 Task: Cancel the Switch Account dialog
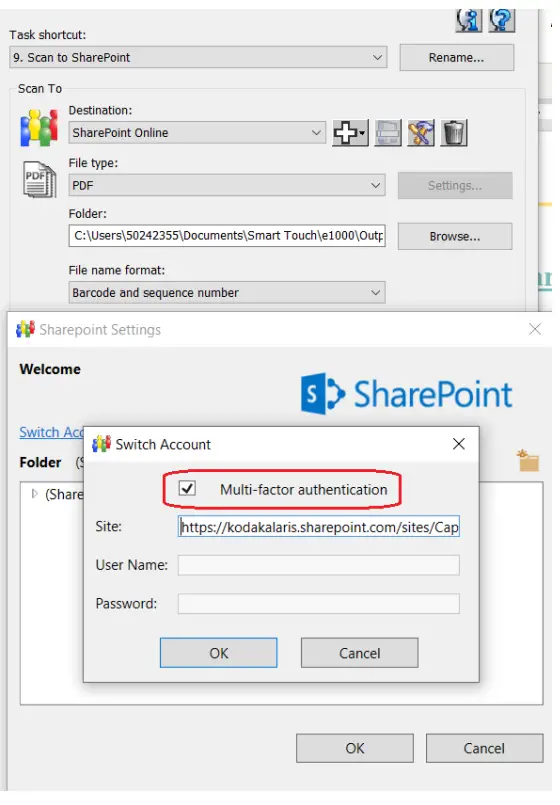pos(359,653)
